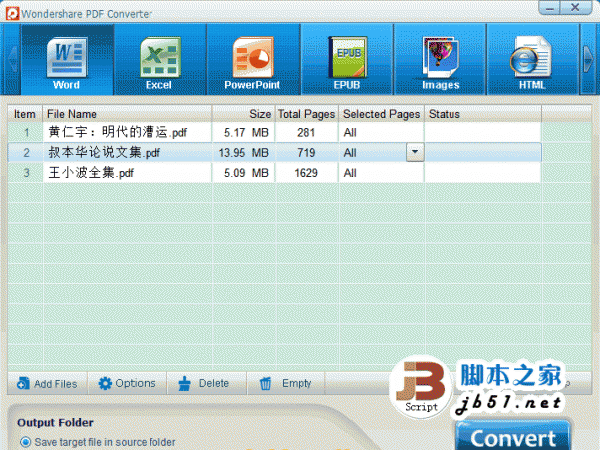Click the 1629 total pages cell

point(307,173)
